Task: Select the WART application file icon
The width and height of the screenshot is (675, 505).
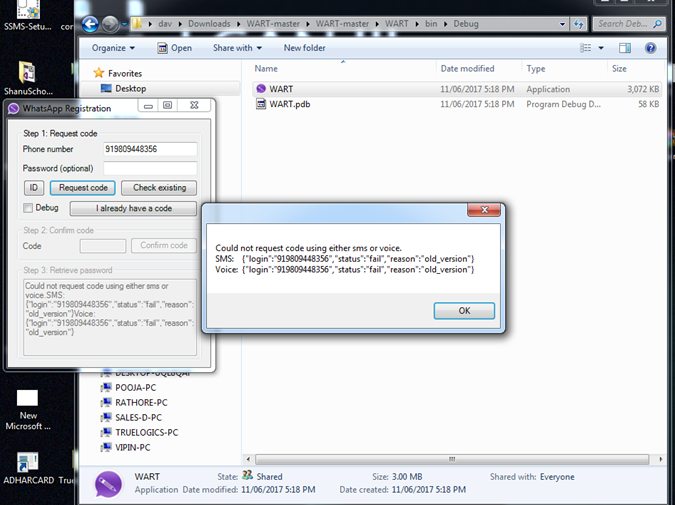Action: point(261,89)
